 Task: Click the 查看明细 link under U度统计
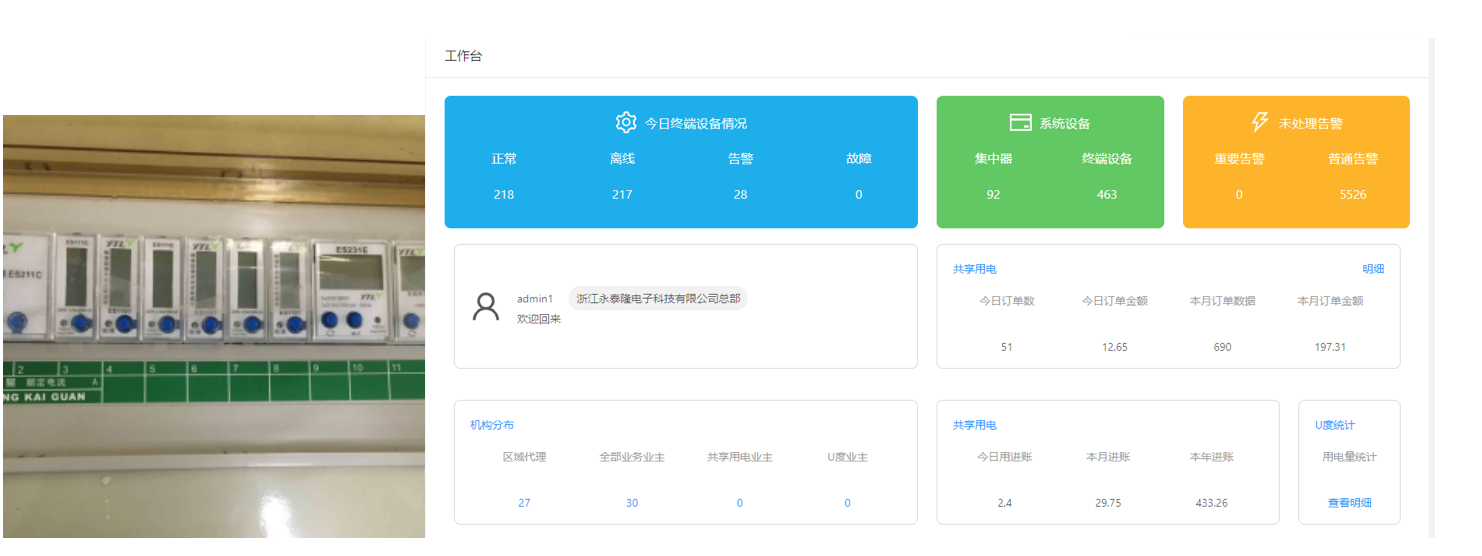click(1349, 503)
